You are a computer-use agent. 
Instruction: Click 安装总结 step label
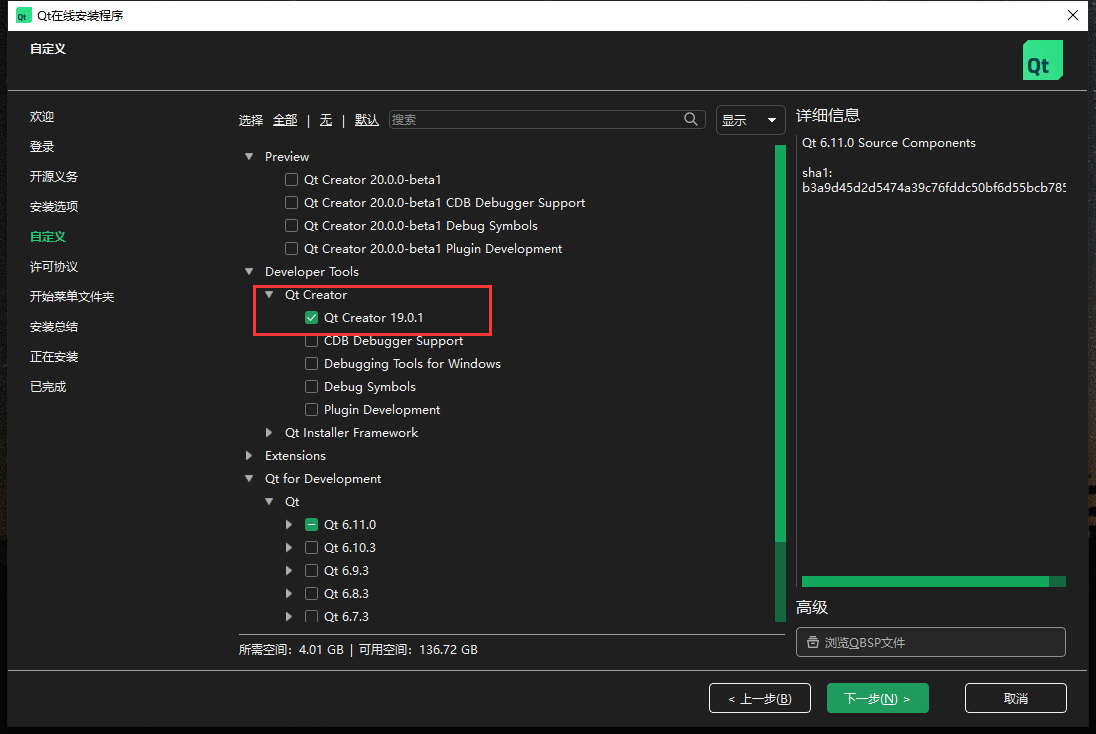point(54,327)
